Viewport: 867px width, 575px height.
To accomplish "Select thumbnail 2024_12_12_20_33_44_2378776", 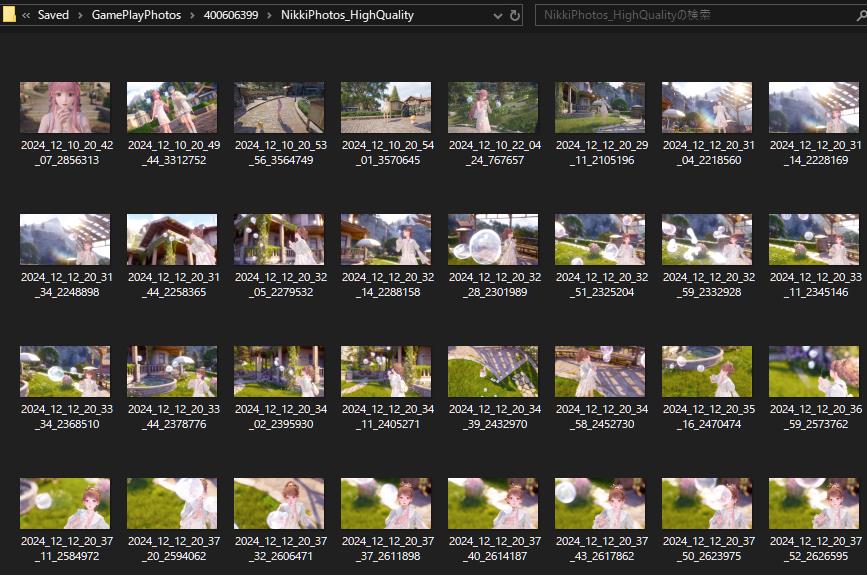I will [172, 372].
